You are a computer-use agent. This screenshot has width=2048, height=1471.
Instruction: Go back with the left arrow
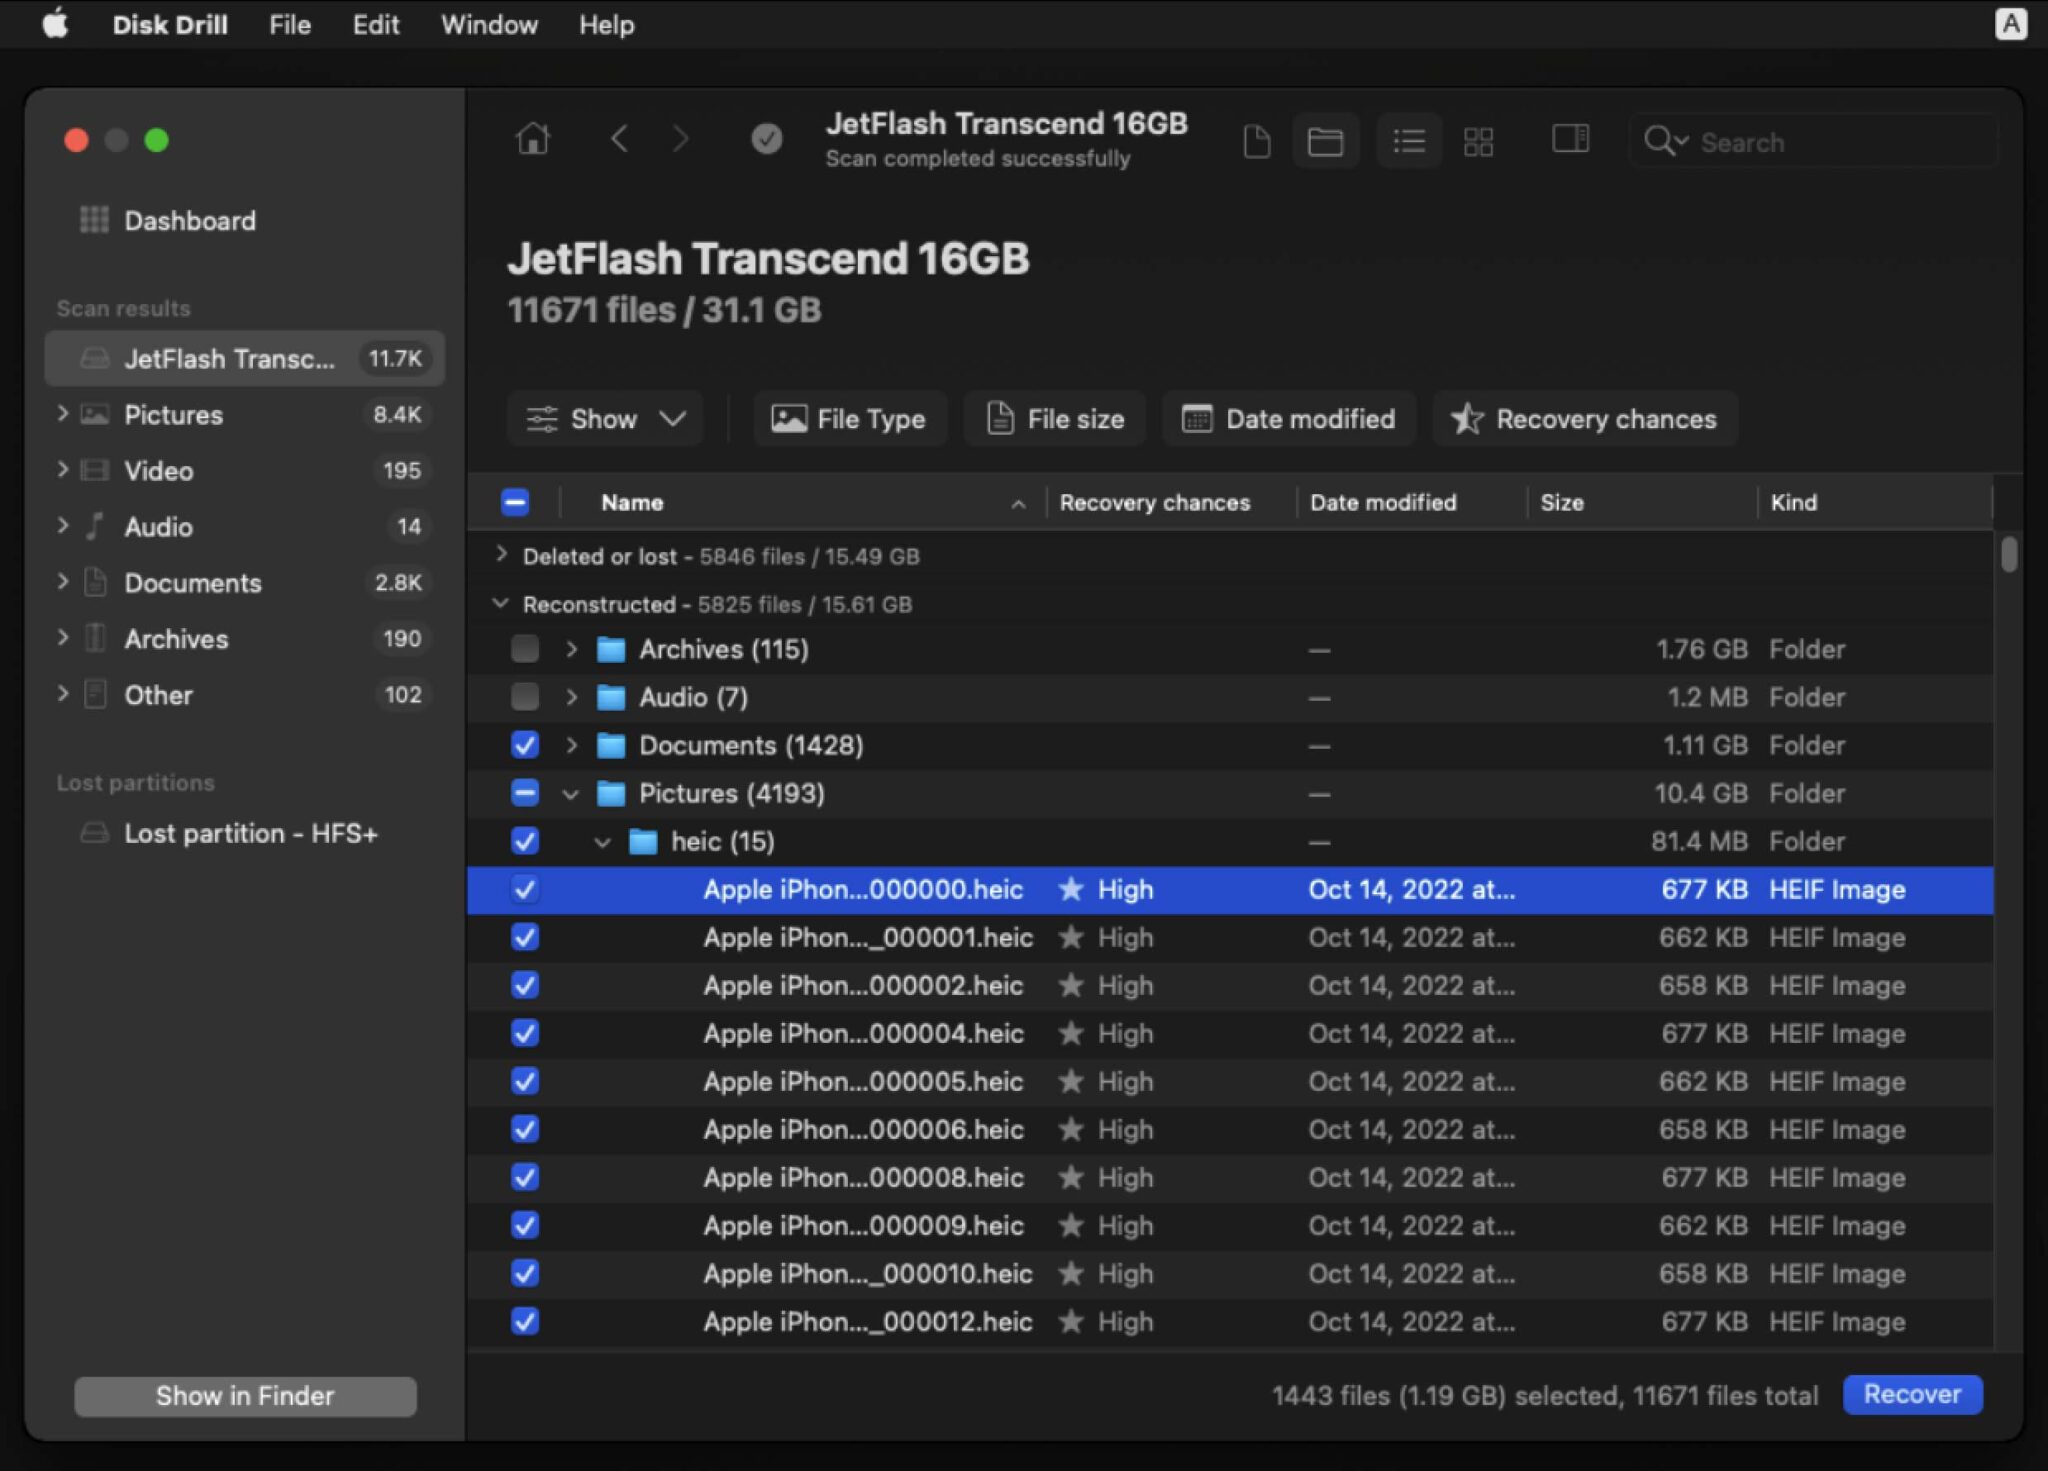click(619, 139)
